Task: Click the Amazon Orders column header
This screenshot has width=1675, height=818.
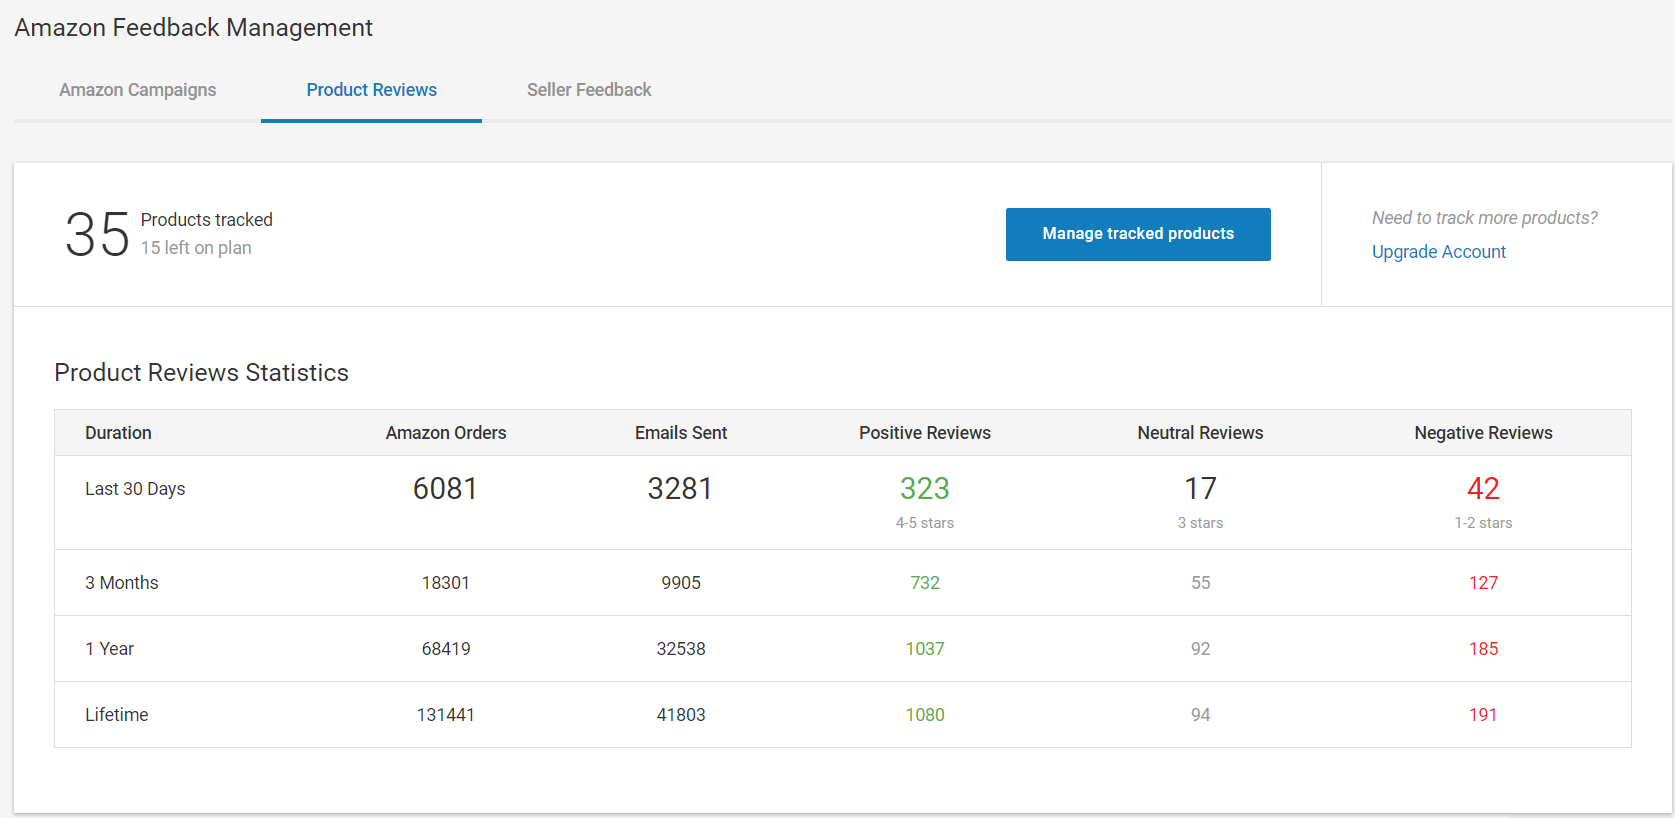Action: [446, 433]
